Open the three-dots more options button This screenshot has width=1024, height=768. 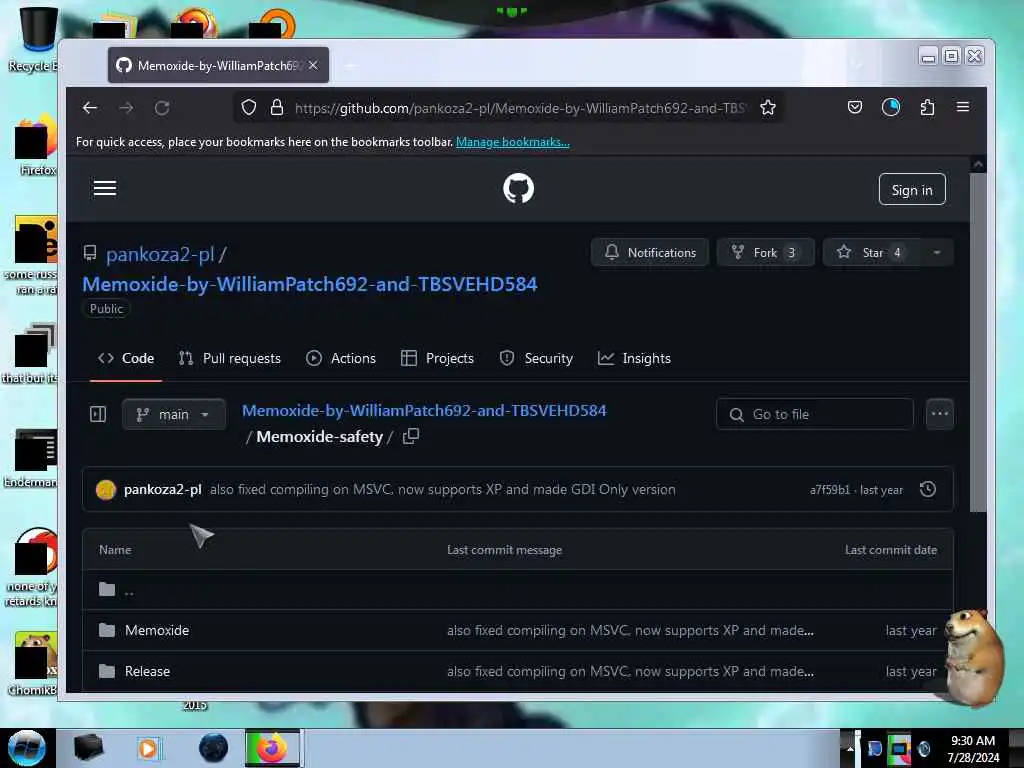pyautogui.click(x=940, y=414)
